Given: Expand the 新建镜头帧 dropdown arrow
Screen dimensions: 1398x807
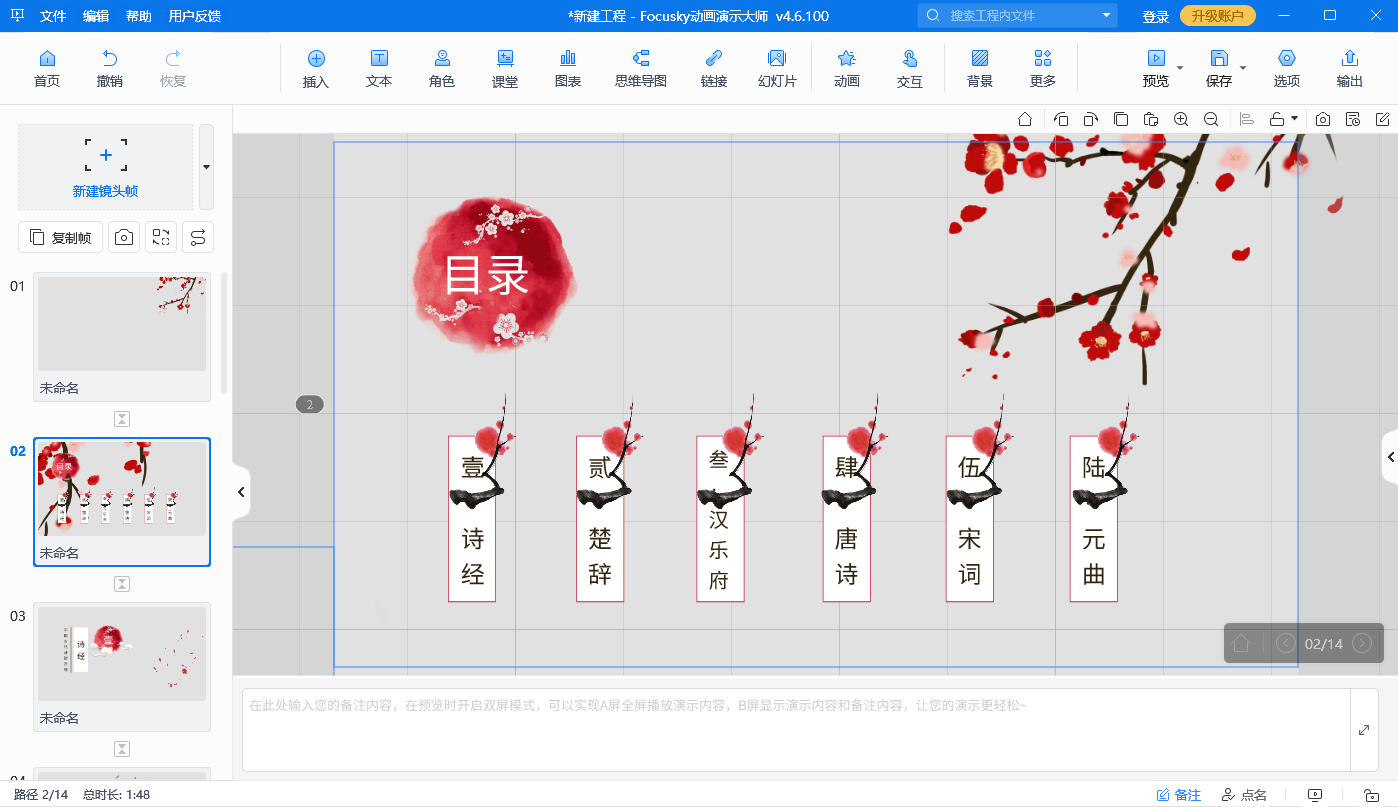Looking at the screenshot, I should coord(206,167).
